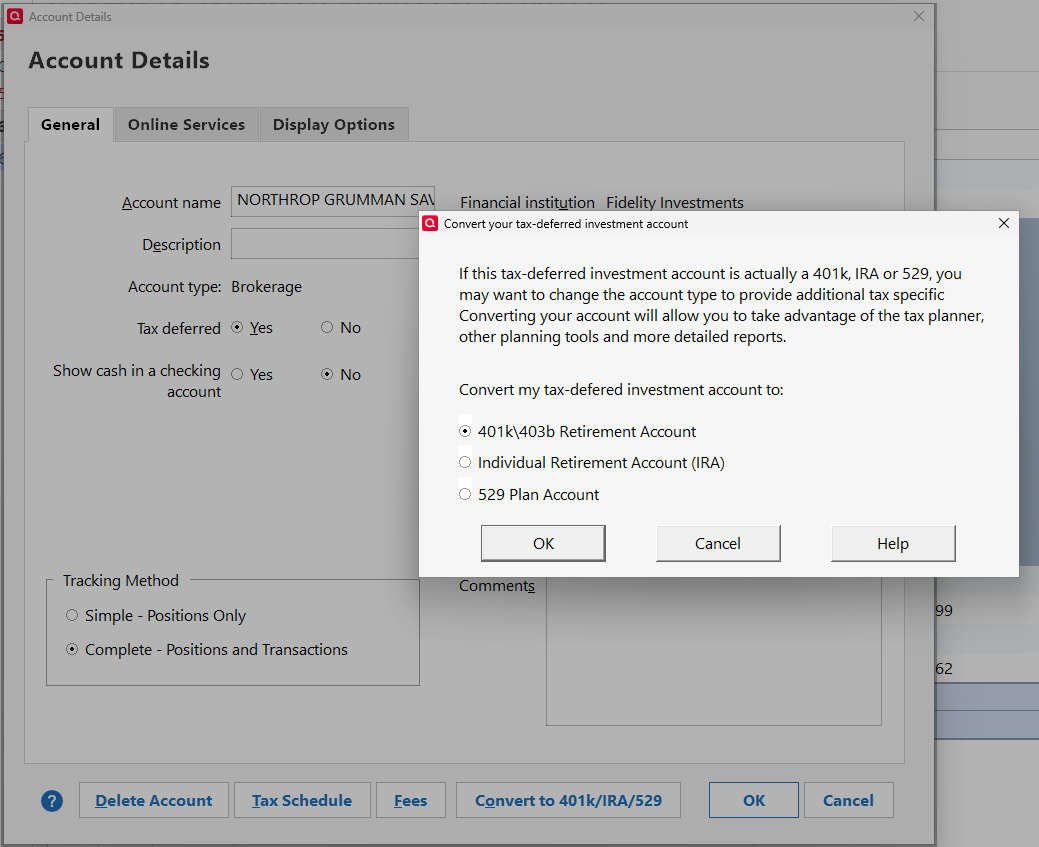
Task: Open the Online Services tab
Action: point(186,125)
